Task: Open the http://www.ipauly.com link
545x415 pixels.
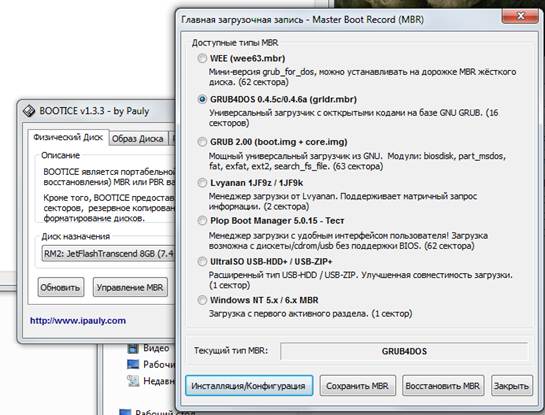Action: pyautogui.click(x=78, y=321)
